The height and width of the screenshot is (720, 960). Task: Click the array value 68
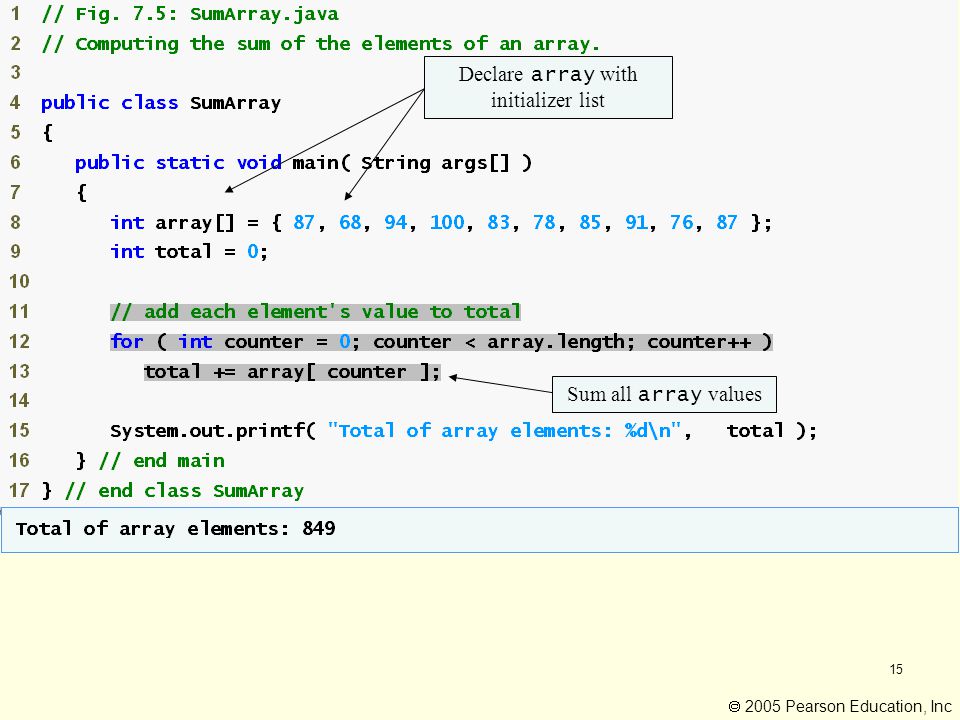pyautogui.click(x=350, y=222)
